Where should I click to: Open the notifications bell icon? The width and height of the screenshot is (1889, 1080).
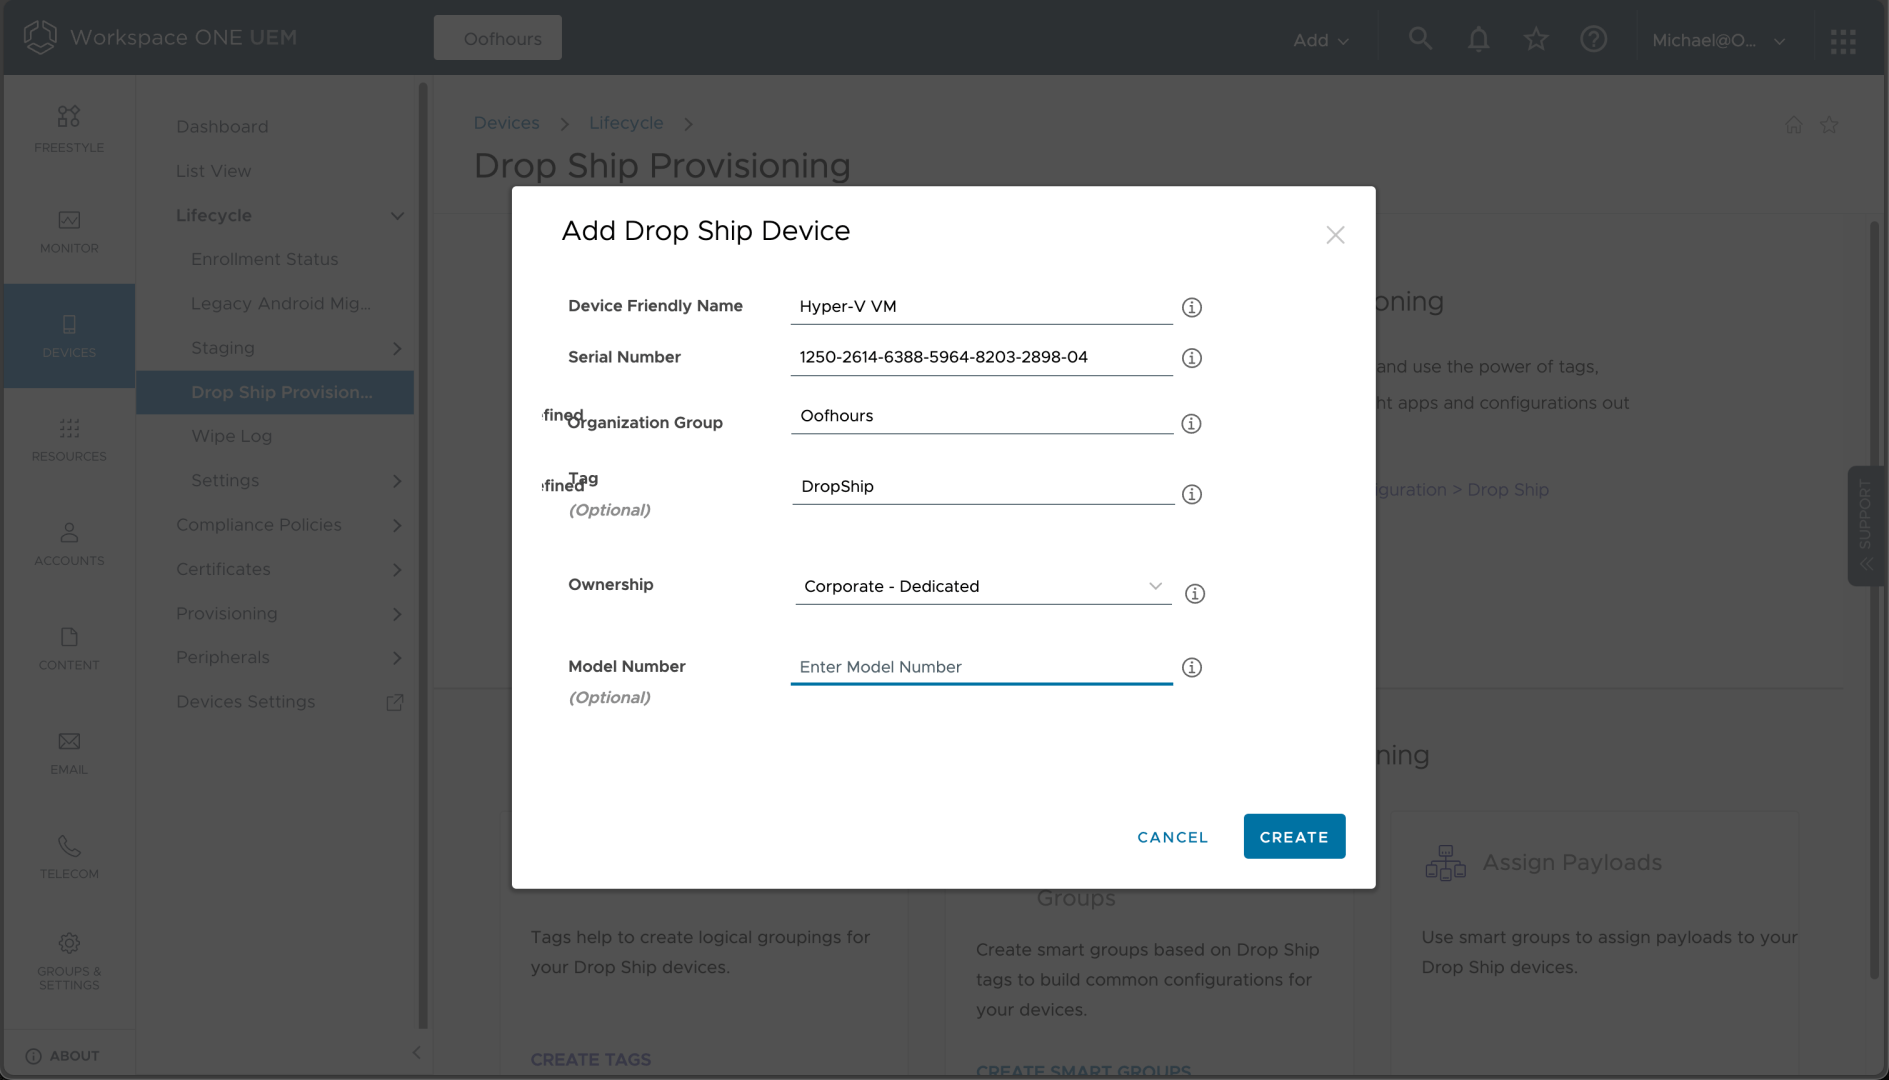tap(1478, 39)
